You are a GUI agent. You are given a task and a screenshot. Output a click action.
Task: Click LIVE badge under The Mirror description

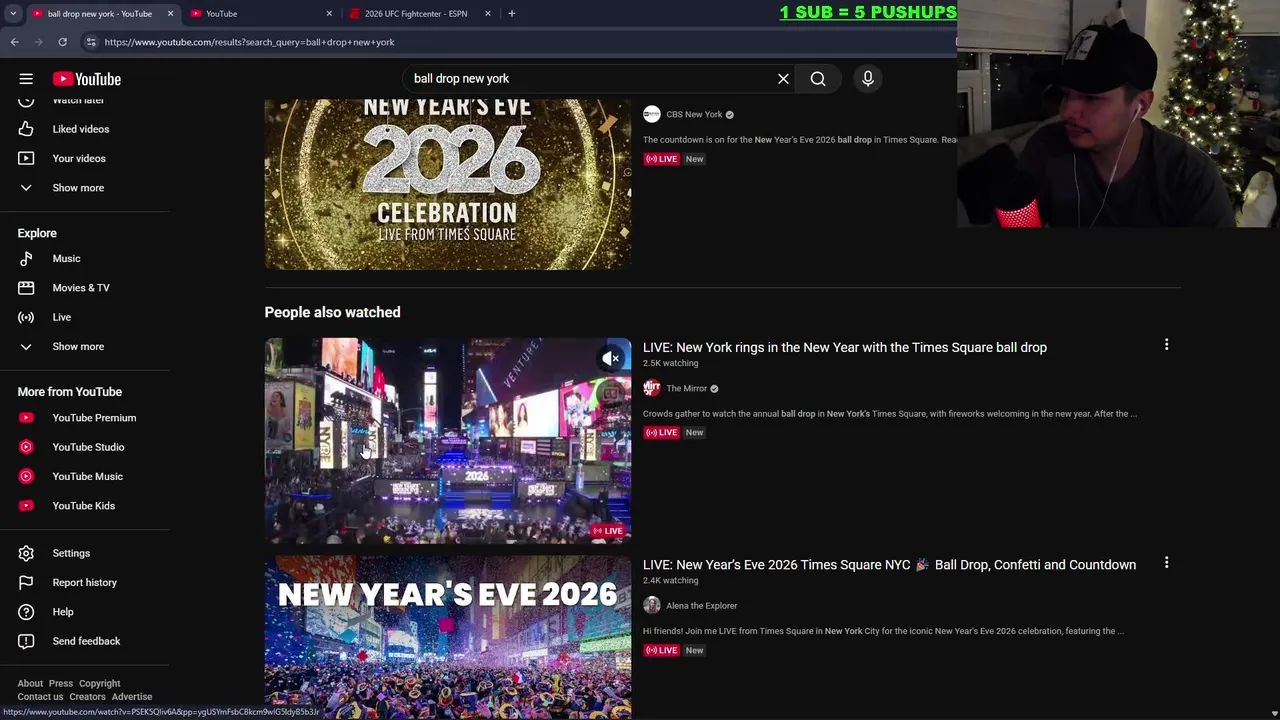pos(661,432)
